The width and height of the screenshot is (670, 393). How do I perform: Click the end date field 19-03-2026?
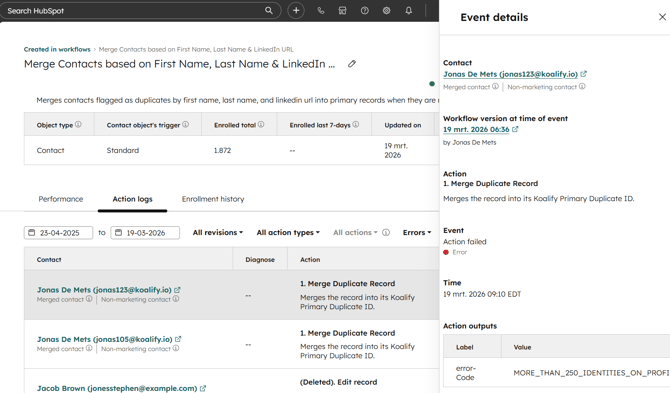point(145,233)
